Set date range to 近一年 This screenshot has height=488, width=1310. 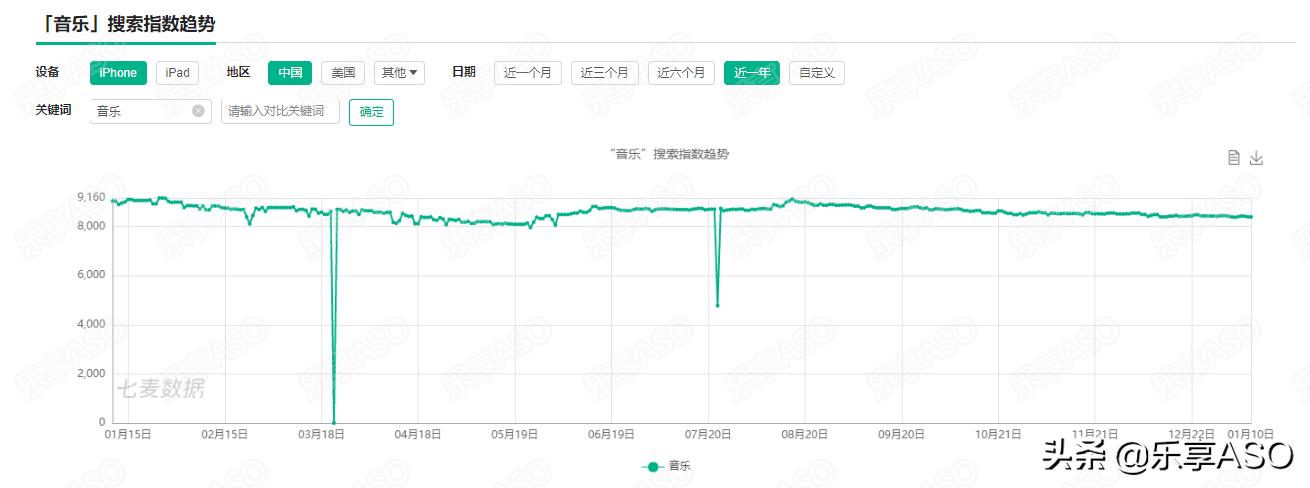coord(752,73)
